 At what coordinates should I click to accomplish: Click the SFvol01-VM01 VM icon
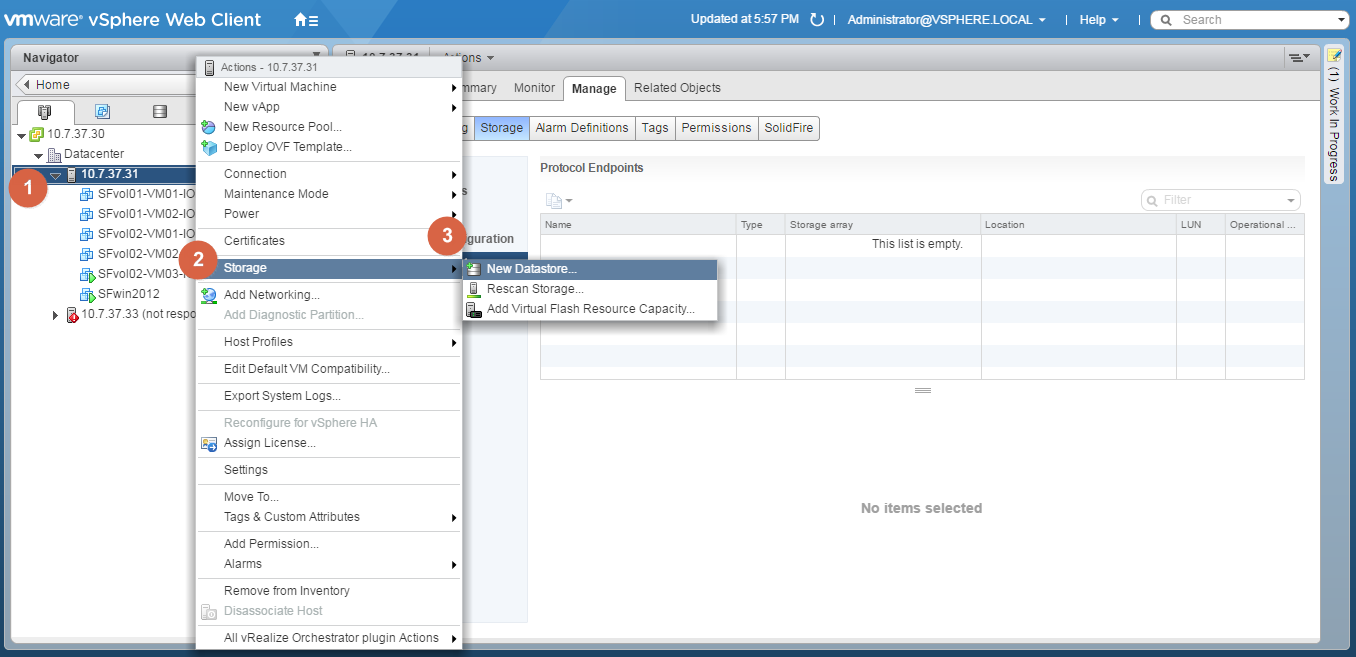coord(87,194)
